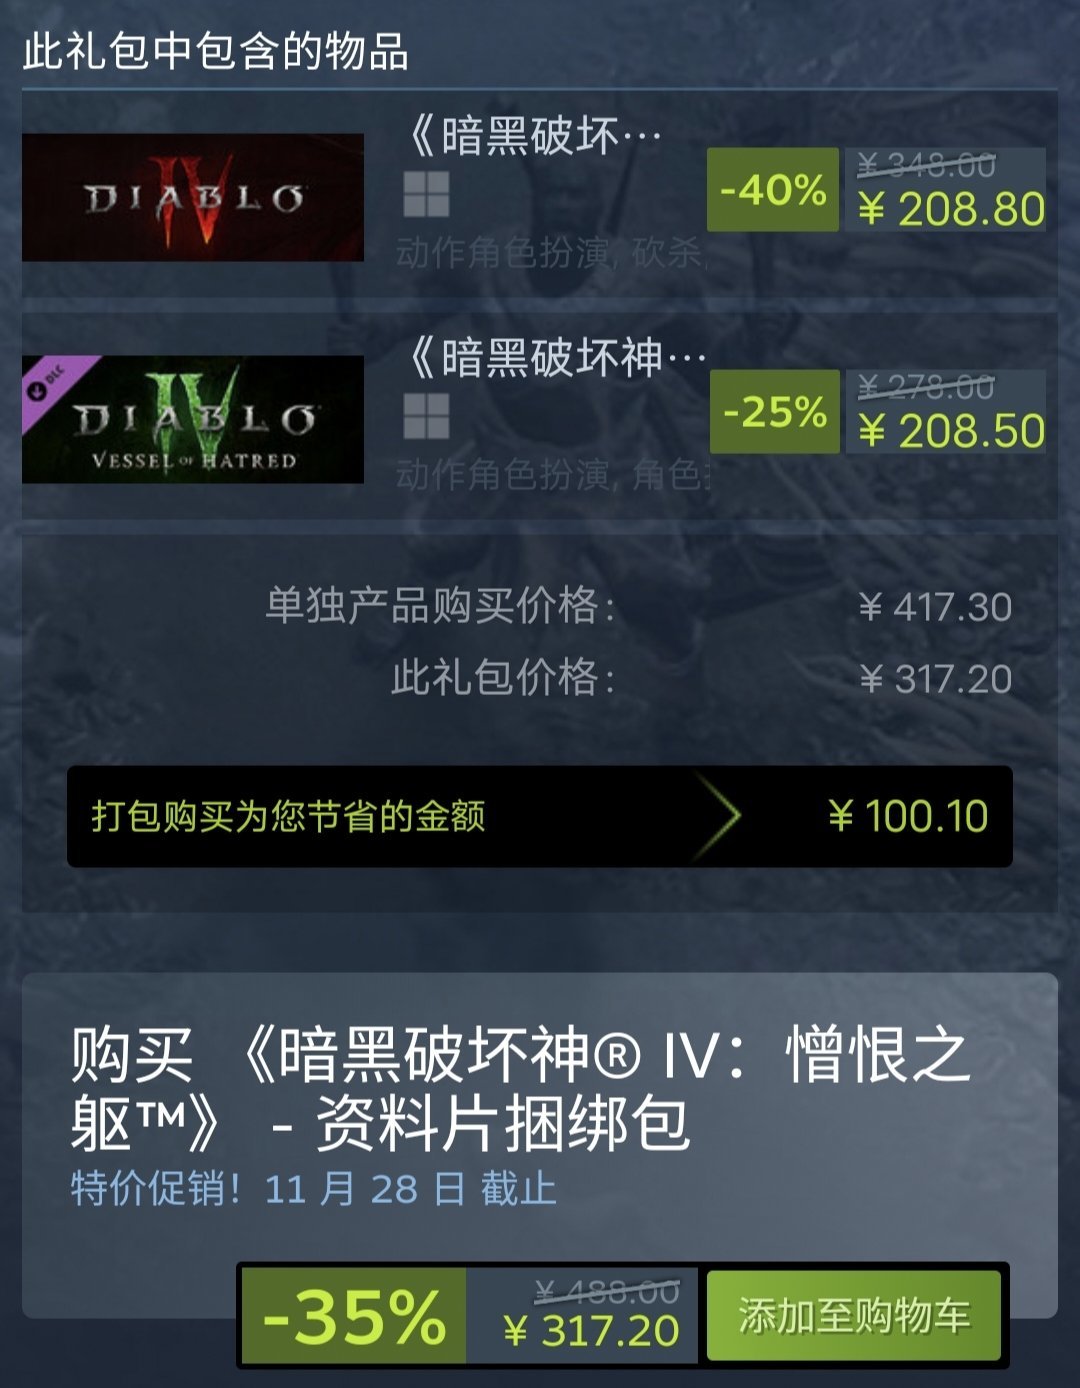Click the savings amount ¥100.10
This screenshot has width=1080, height=1388.
(908, 816)
